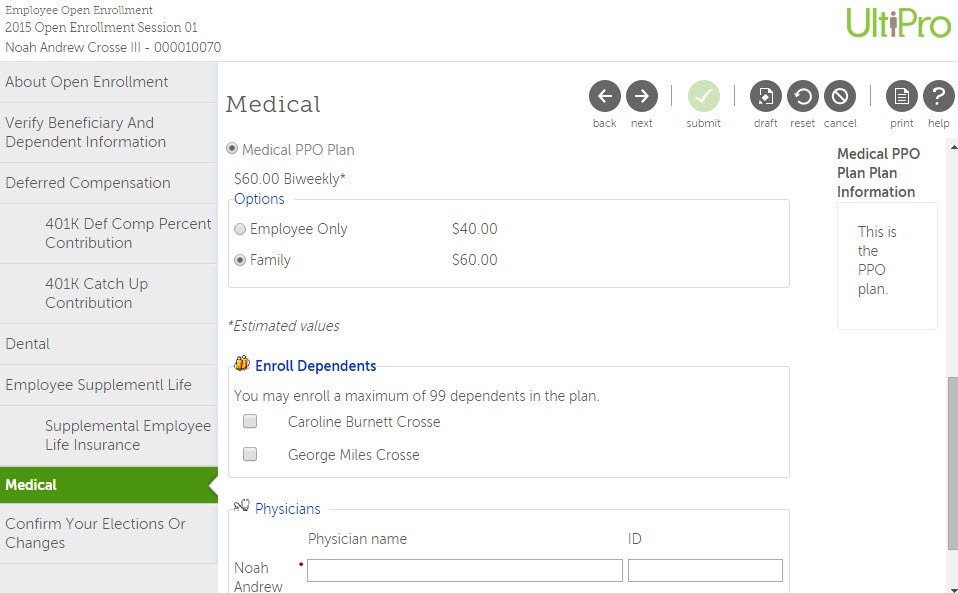
Task: Print the page with print icon
Action: pos(901,96)
